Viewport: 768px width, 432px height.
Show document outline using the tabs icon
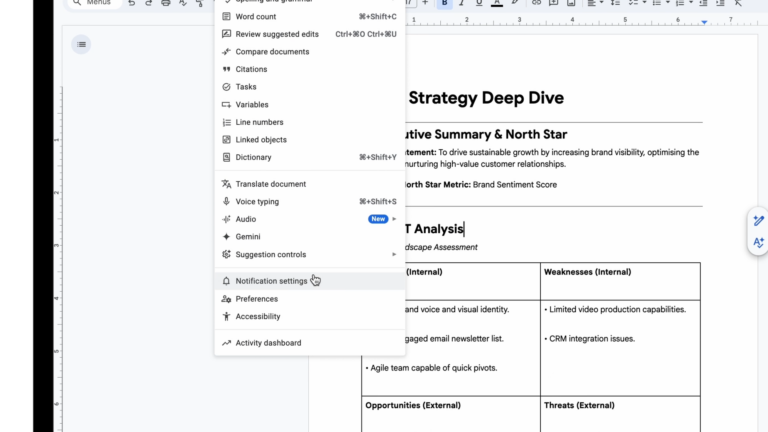click(82, 43)
